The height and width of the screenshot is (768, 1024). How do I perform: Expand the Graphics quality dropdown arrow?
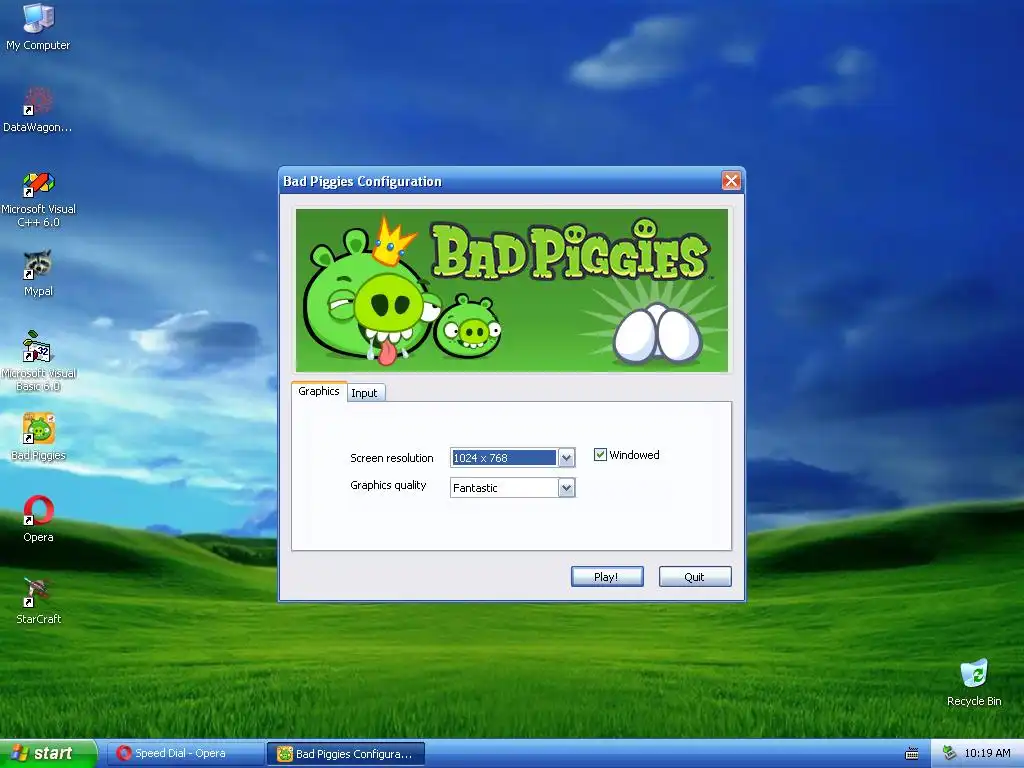click(x=566, y=488)
